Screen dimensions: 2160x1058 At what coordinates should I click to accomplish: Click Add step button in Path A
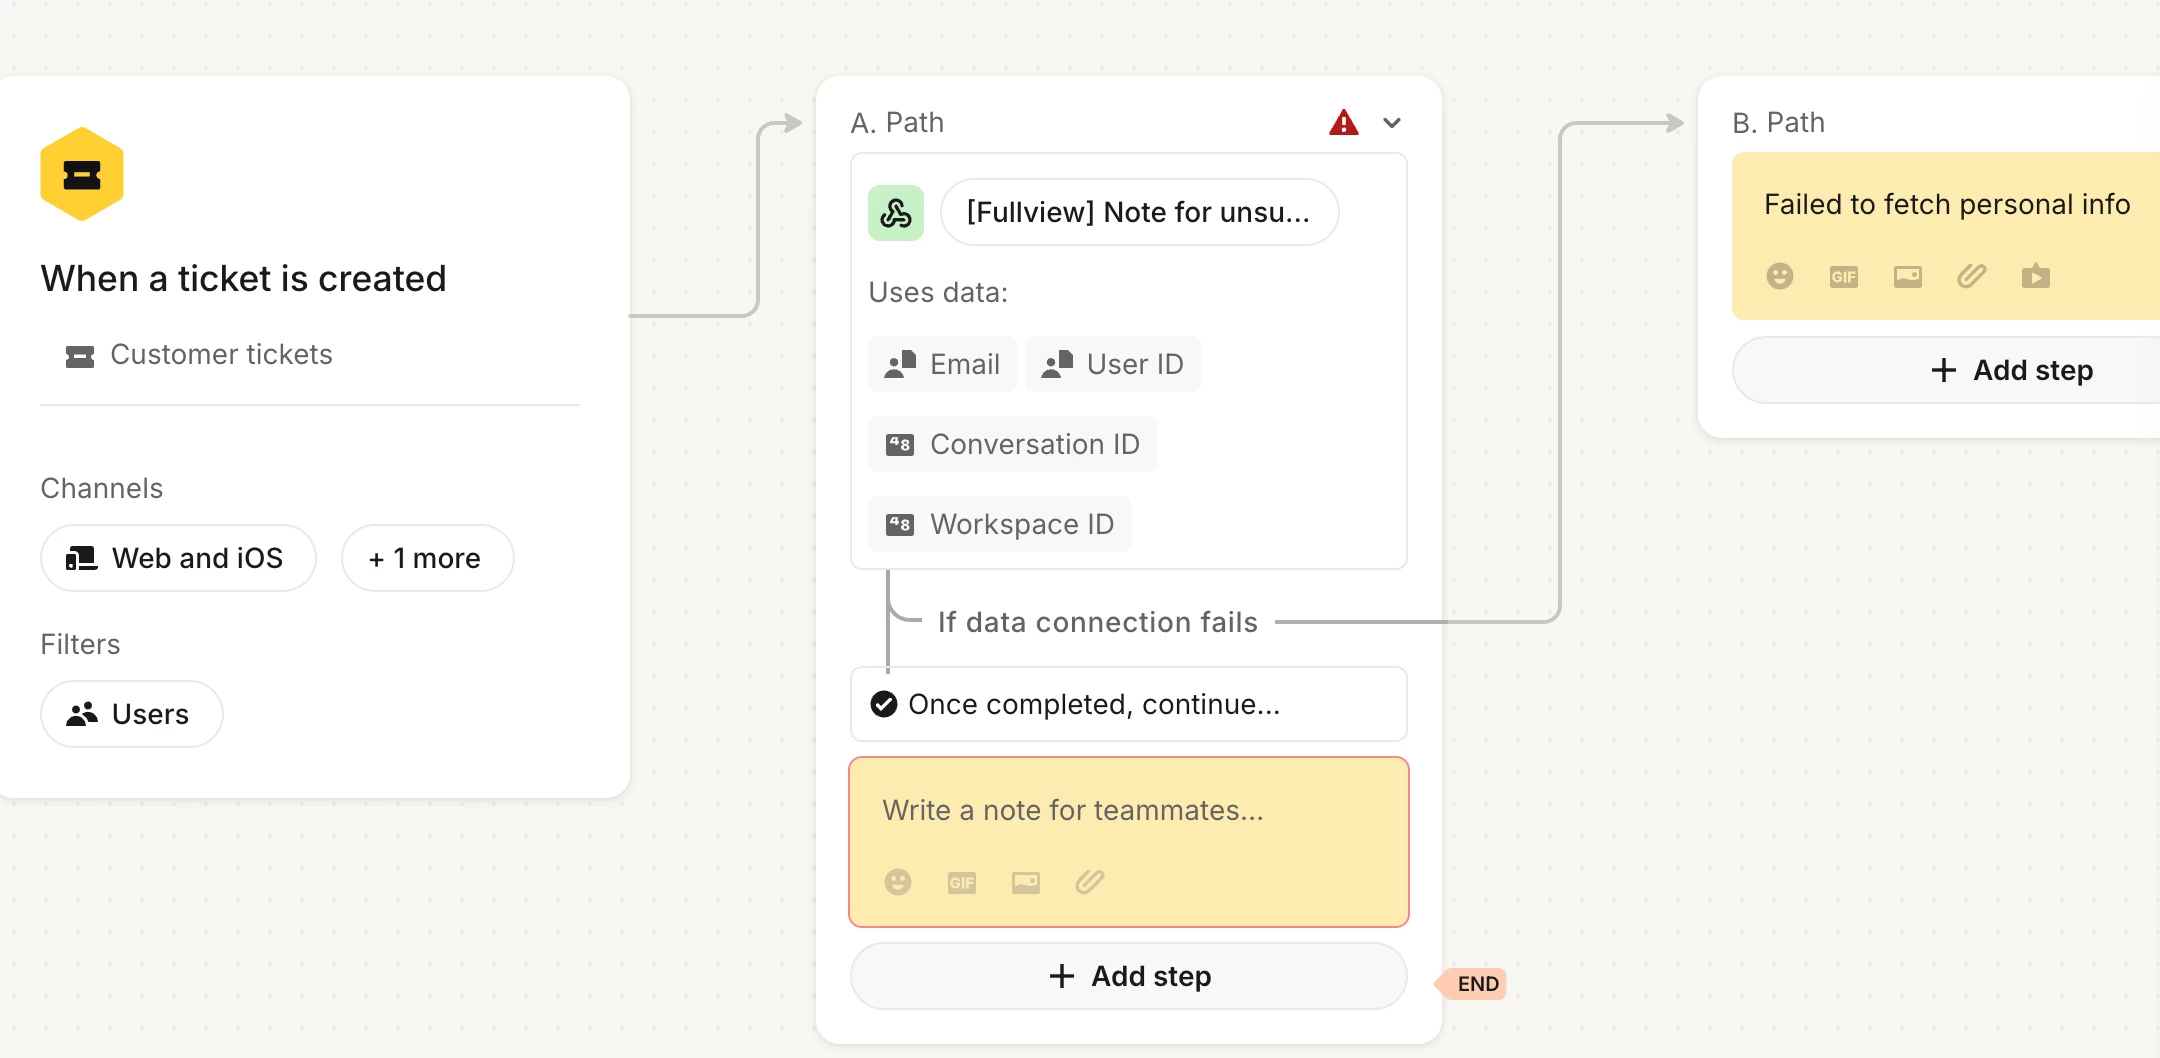[1129, 976]
